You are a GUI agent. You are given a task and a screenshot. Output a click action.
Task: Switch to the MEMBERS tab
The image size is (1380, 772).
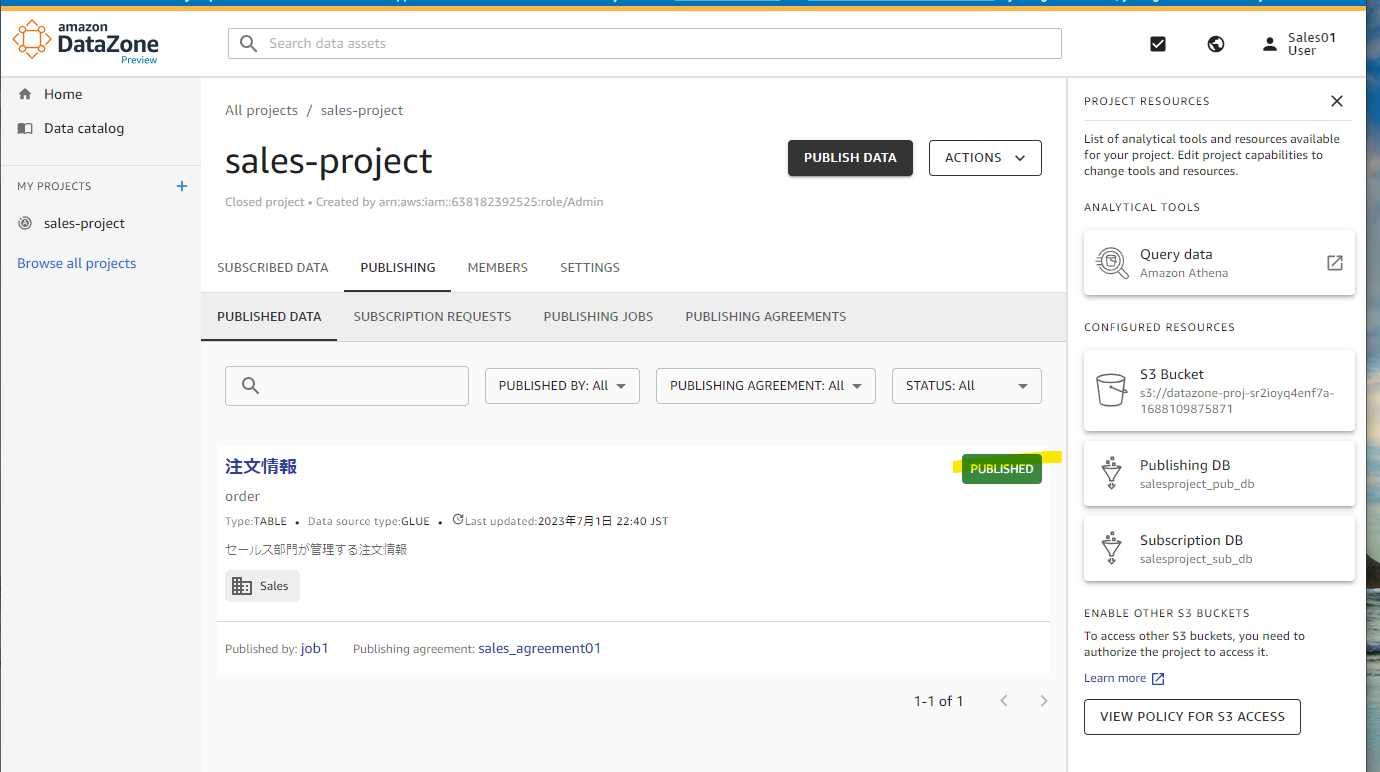click(x=498, y=268)
